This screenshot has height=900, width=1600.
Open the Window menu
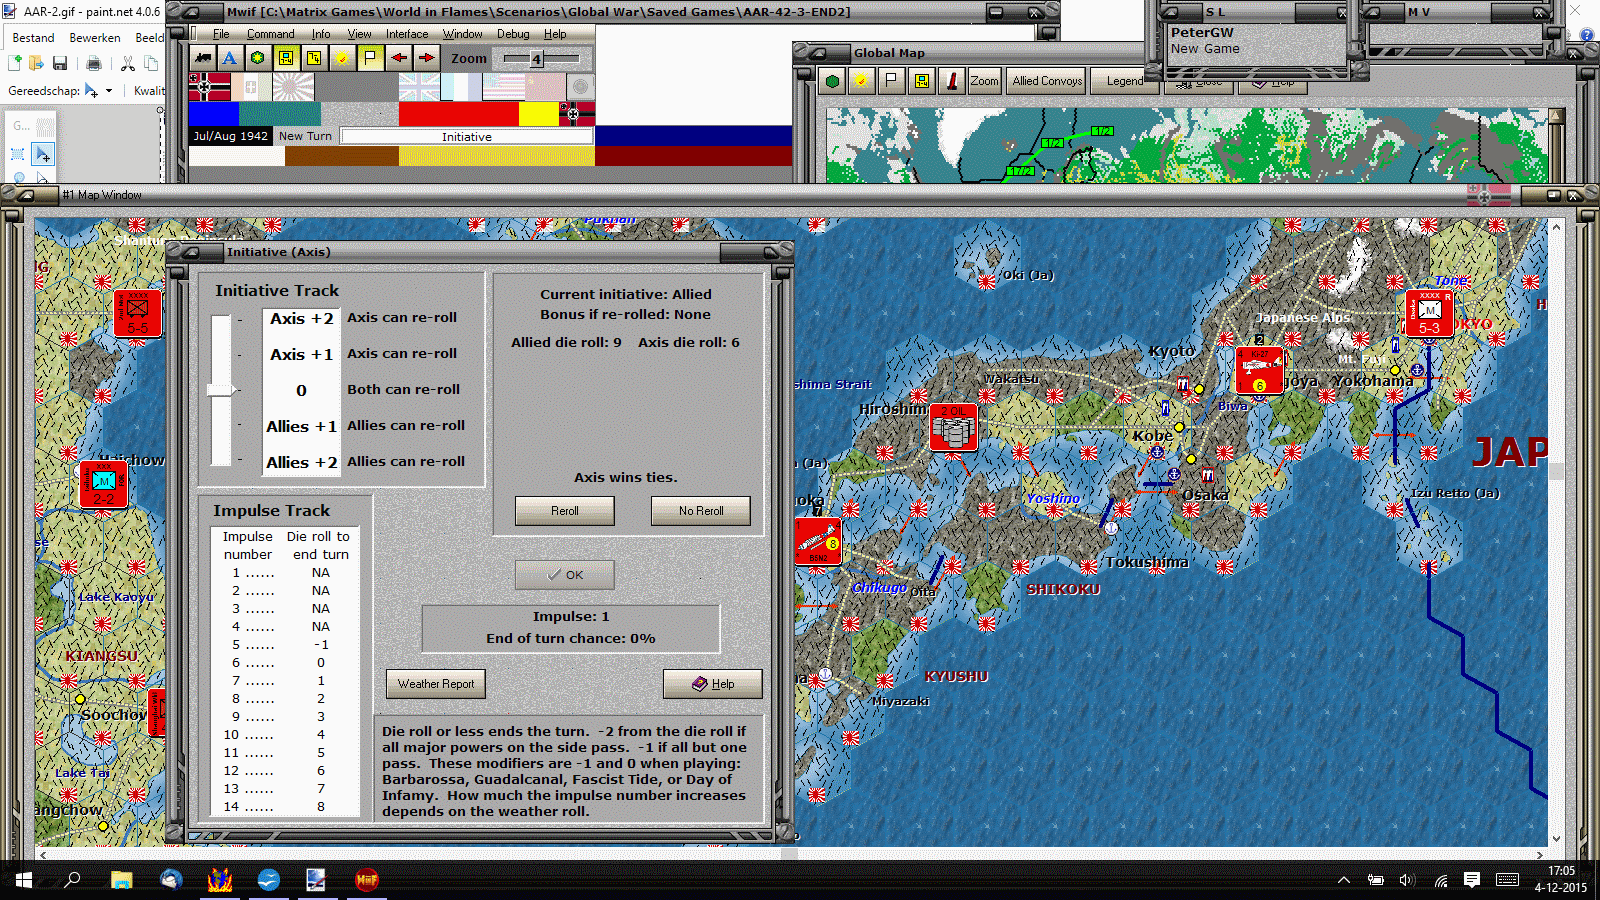tap(463, 34)
